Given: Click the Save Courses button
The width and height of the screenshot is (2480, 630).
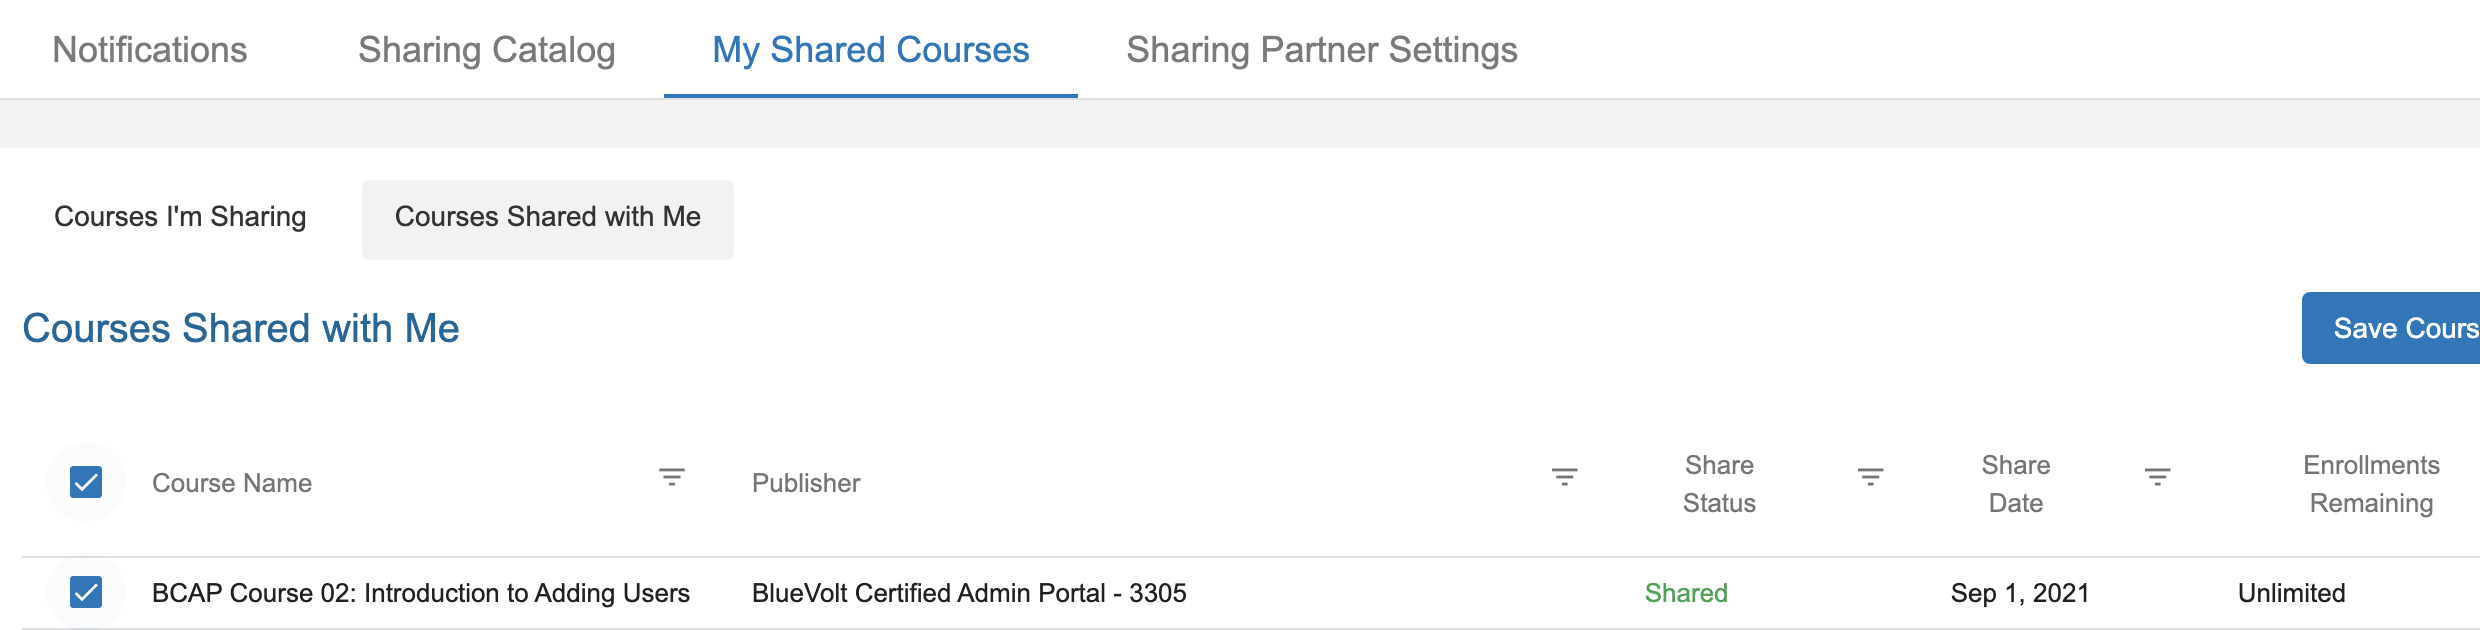Looking at the screenshot, I should tap(2391, 328).
